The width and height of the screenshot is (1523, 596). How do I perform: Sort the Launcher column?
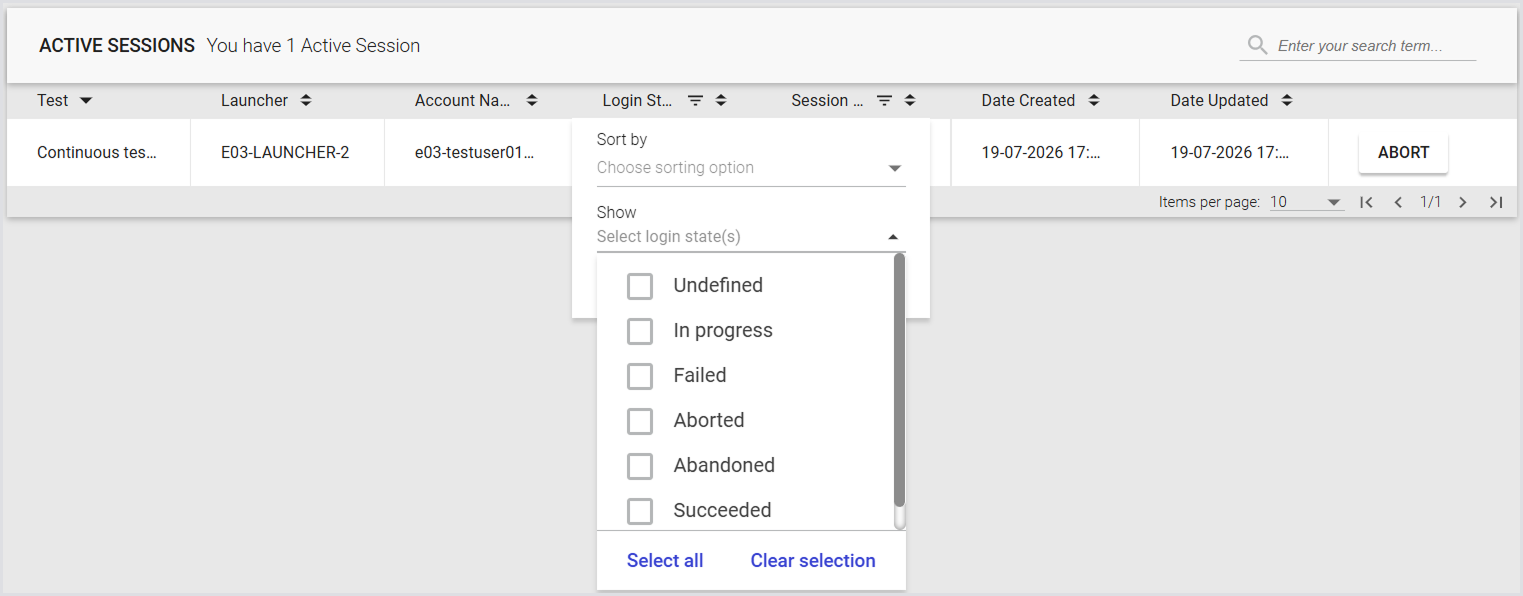point(306,101)
